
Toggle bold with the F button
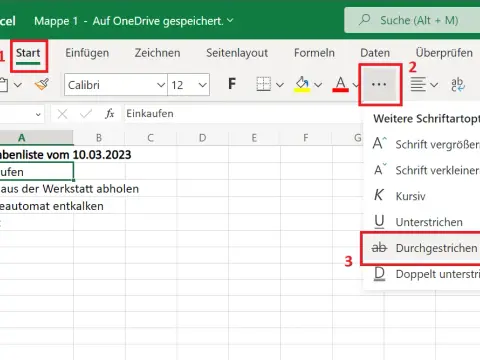232,84
